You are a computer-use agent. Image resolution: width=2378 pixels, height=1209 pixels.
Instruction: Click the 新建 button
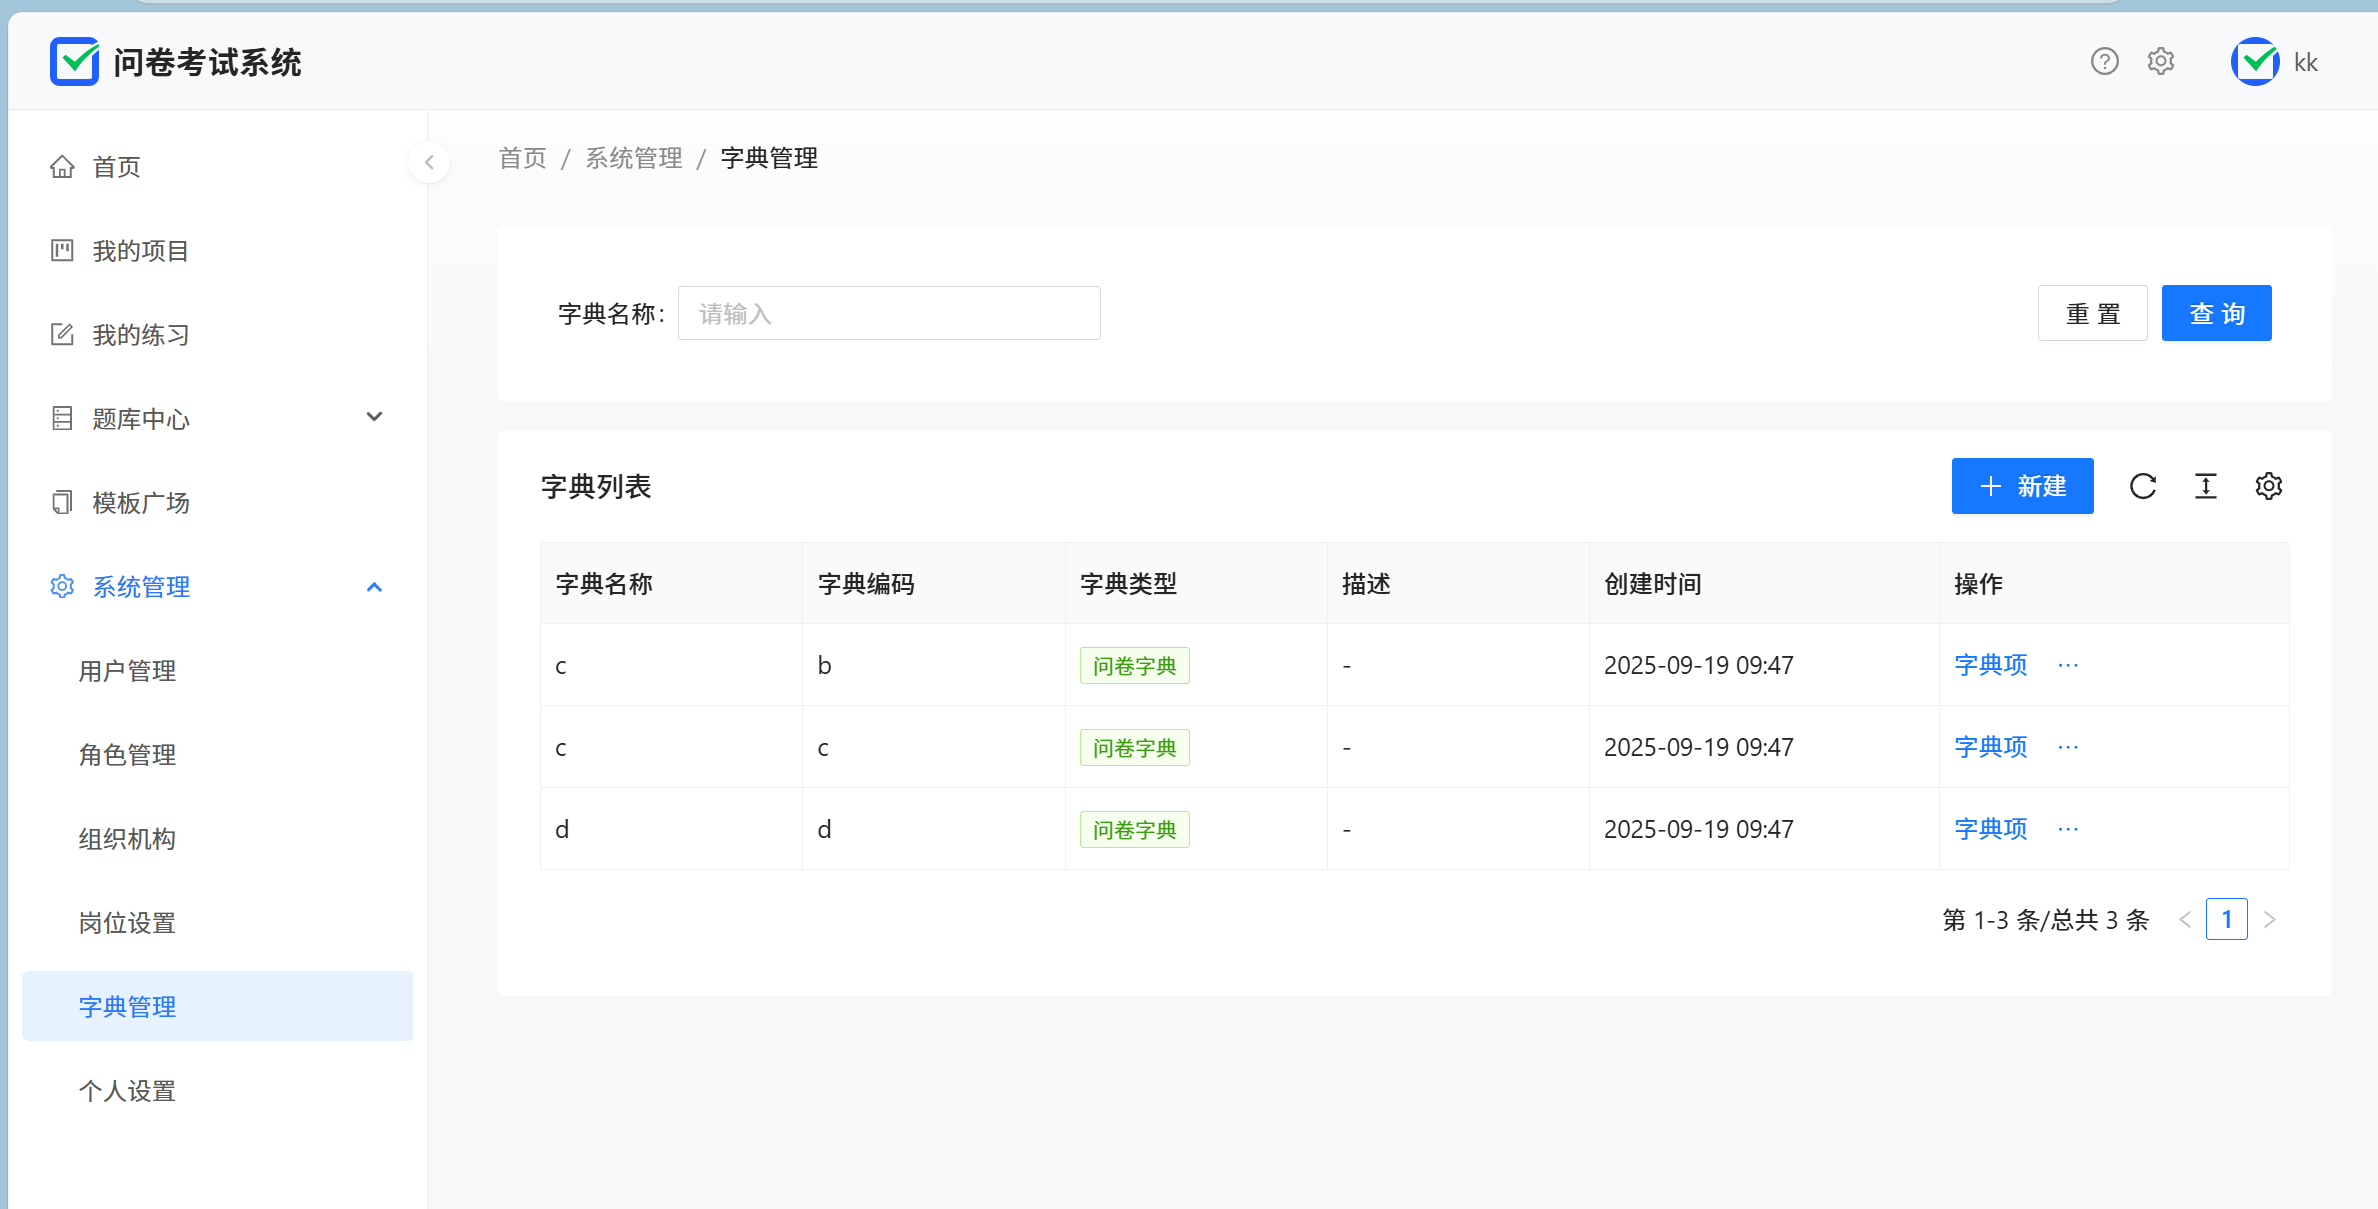(x=2022, y=487)
